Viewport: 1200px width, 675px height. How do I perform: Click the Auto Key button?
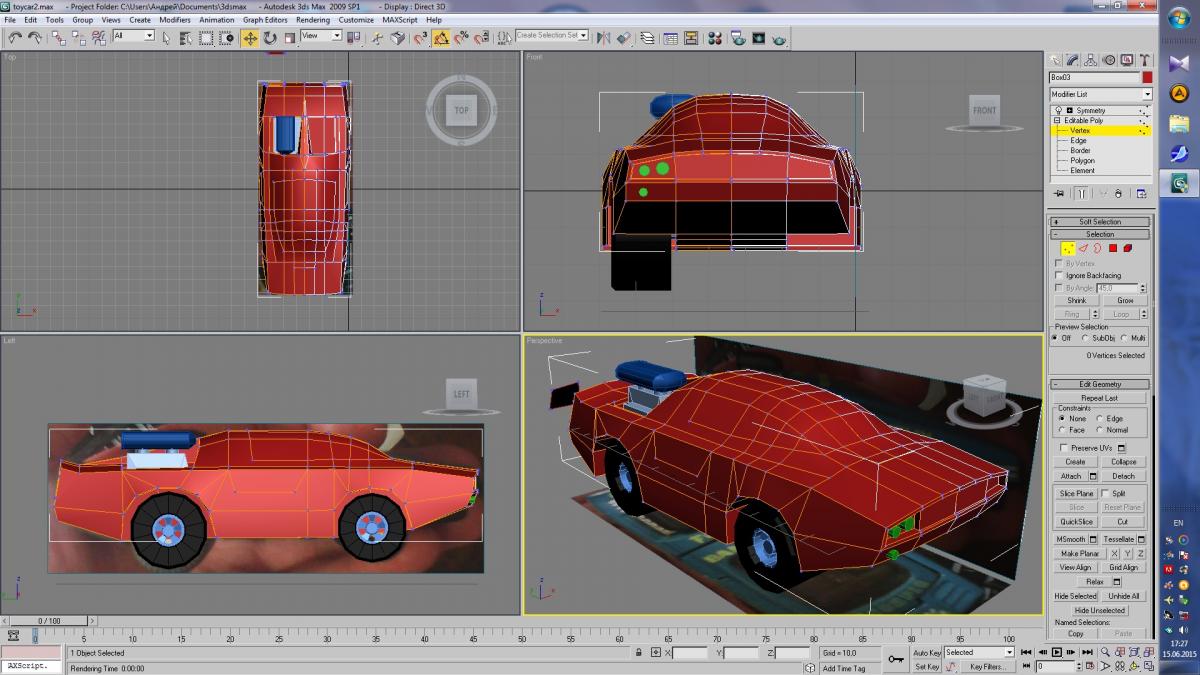coord(926,652)
